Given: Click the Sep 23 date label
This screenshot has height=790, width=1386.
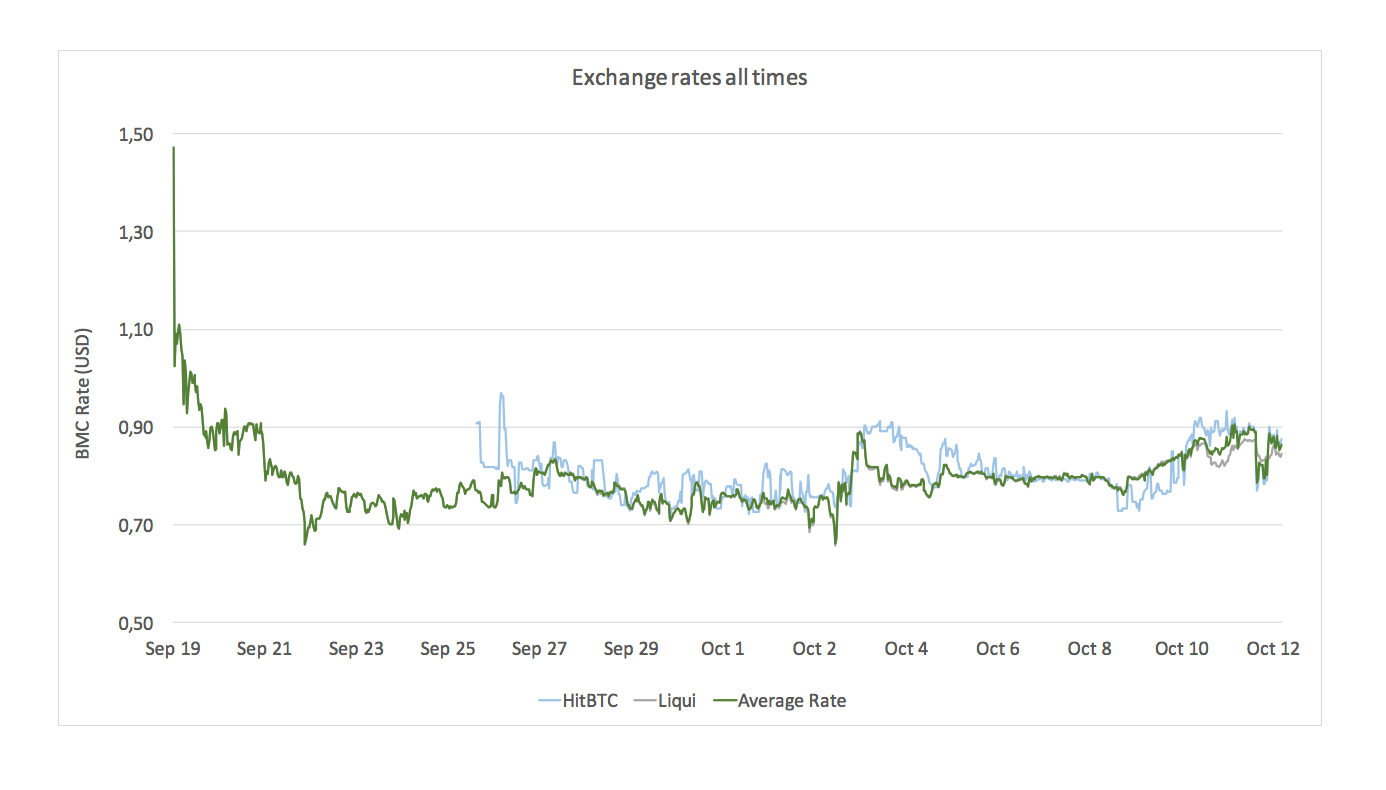Looking at the screenshot, I should tap(356, 649).
